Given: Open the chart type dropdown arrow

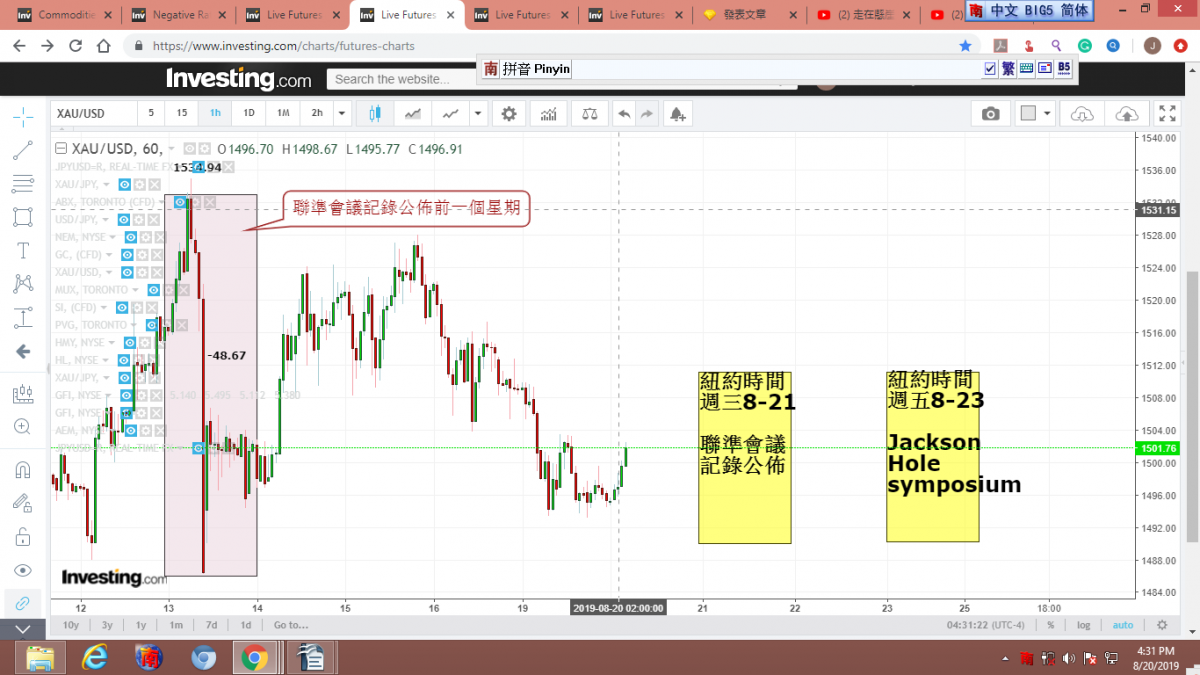Looking at the screenshot, I should 478,114.
